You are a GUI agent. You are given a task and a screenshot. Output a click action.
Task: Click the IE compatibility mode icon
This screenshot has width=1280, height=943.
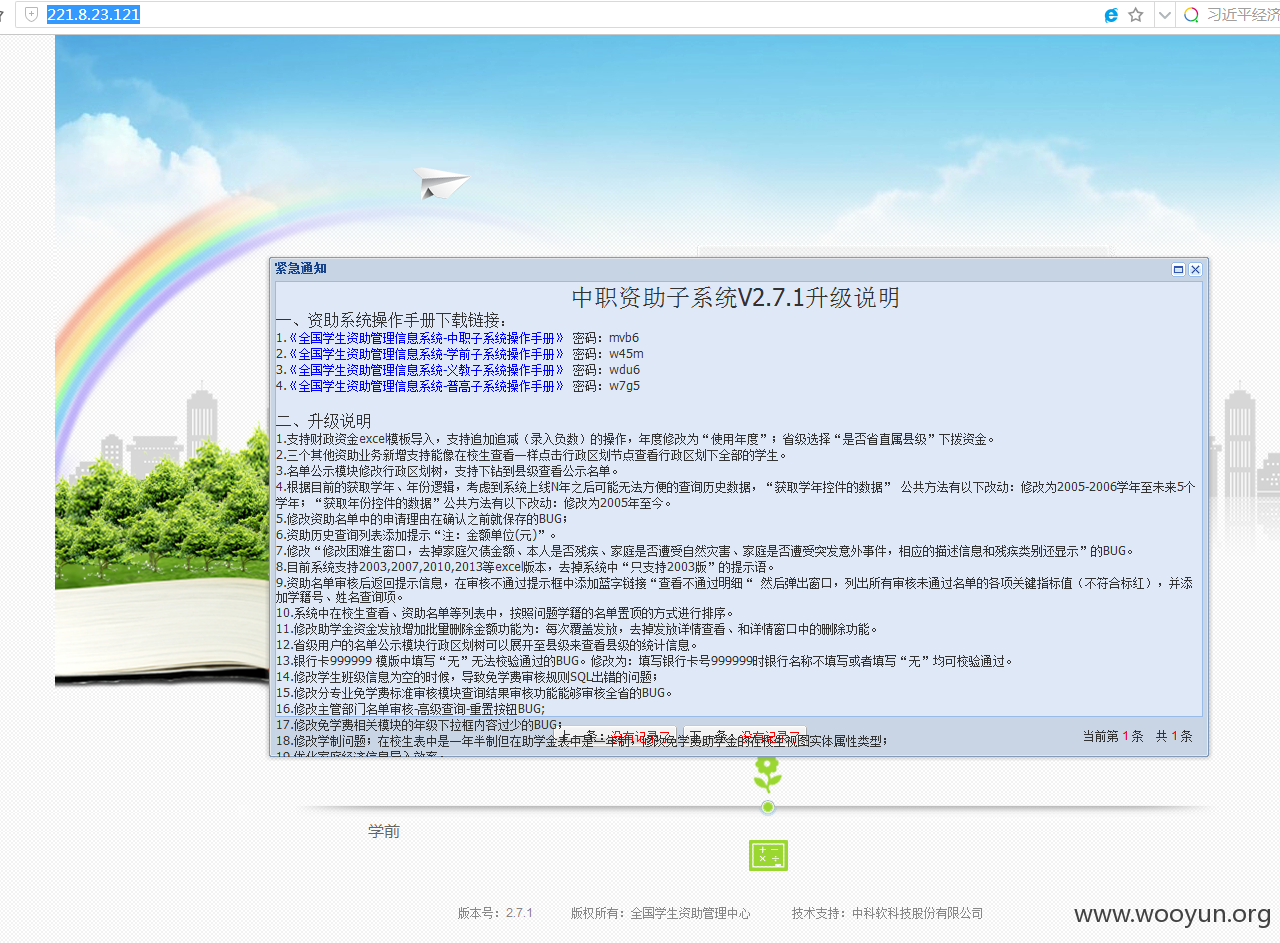1111,15
